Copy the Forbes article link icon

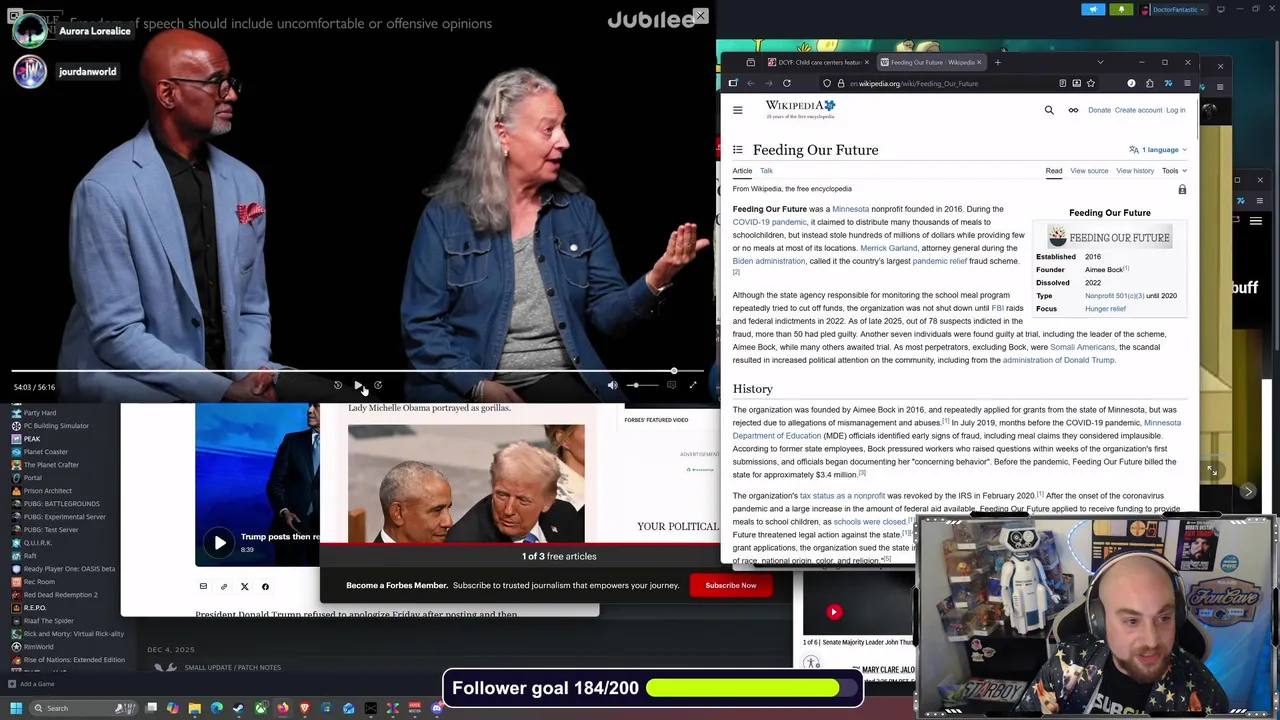click(224, 587)
